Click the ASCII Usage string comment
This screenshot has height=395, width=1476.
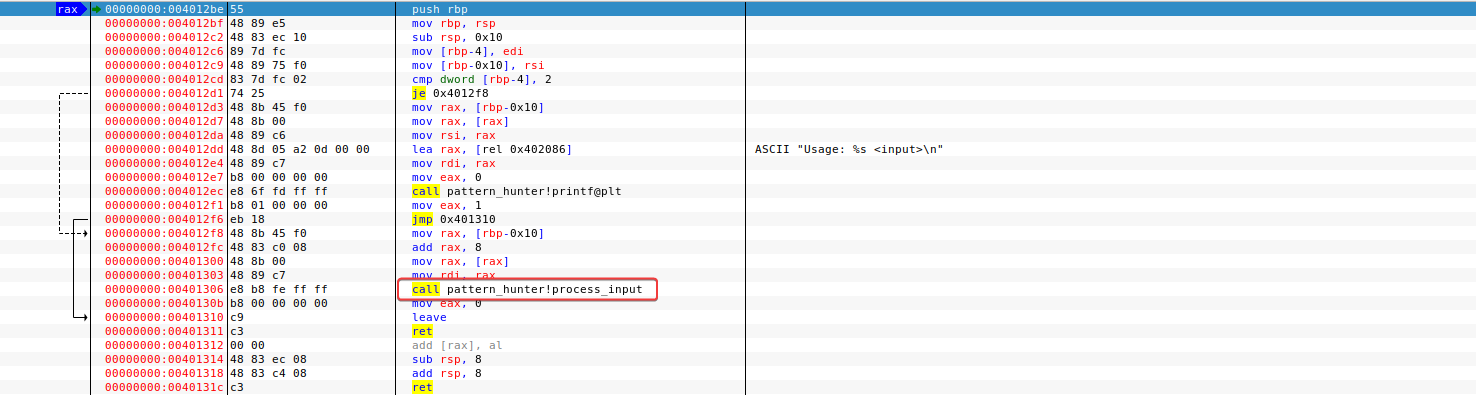click(849, 149)
